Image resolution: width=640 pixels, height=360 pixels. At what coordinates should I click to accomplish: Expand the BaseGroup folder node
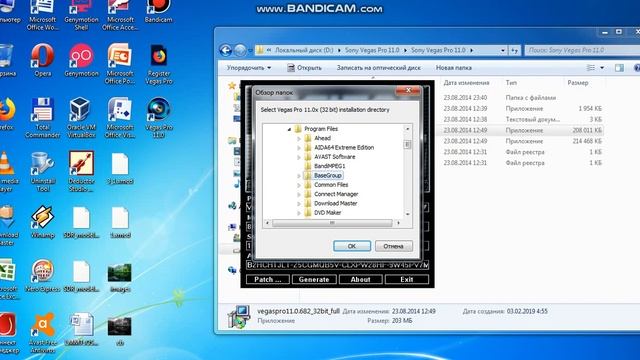click(299, 176)
